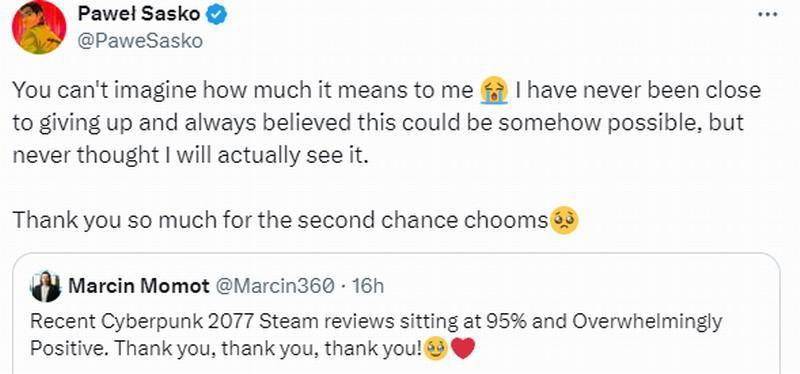Click the Marcin Momot name
Image resolution: width=800 pixels, height=374 pixels.
138,286
